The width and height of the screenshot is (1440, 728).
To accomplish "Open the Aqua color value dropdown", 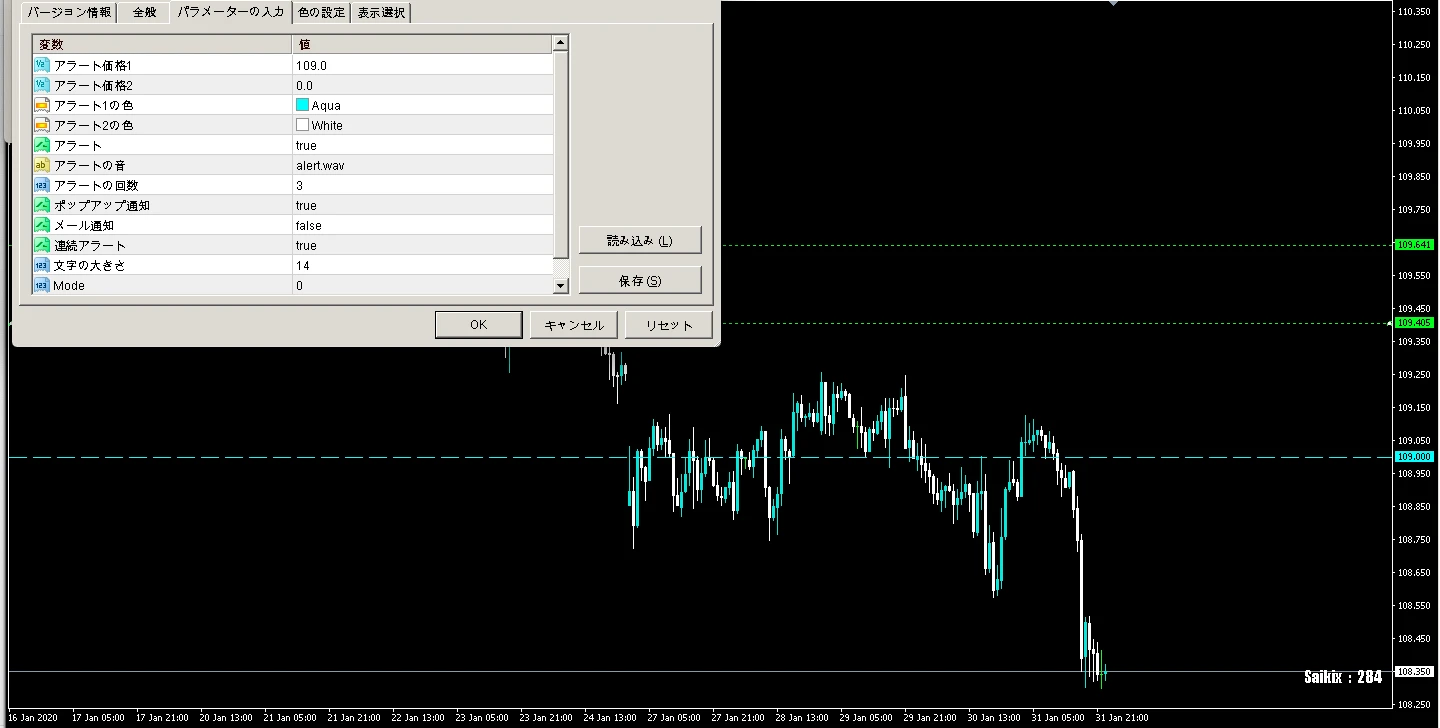I will coord(421,105).
